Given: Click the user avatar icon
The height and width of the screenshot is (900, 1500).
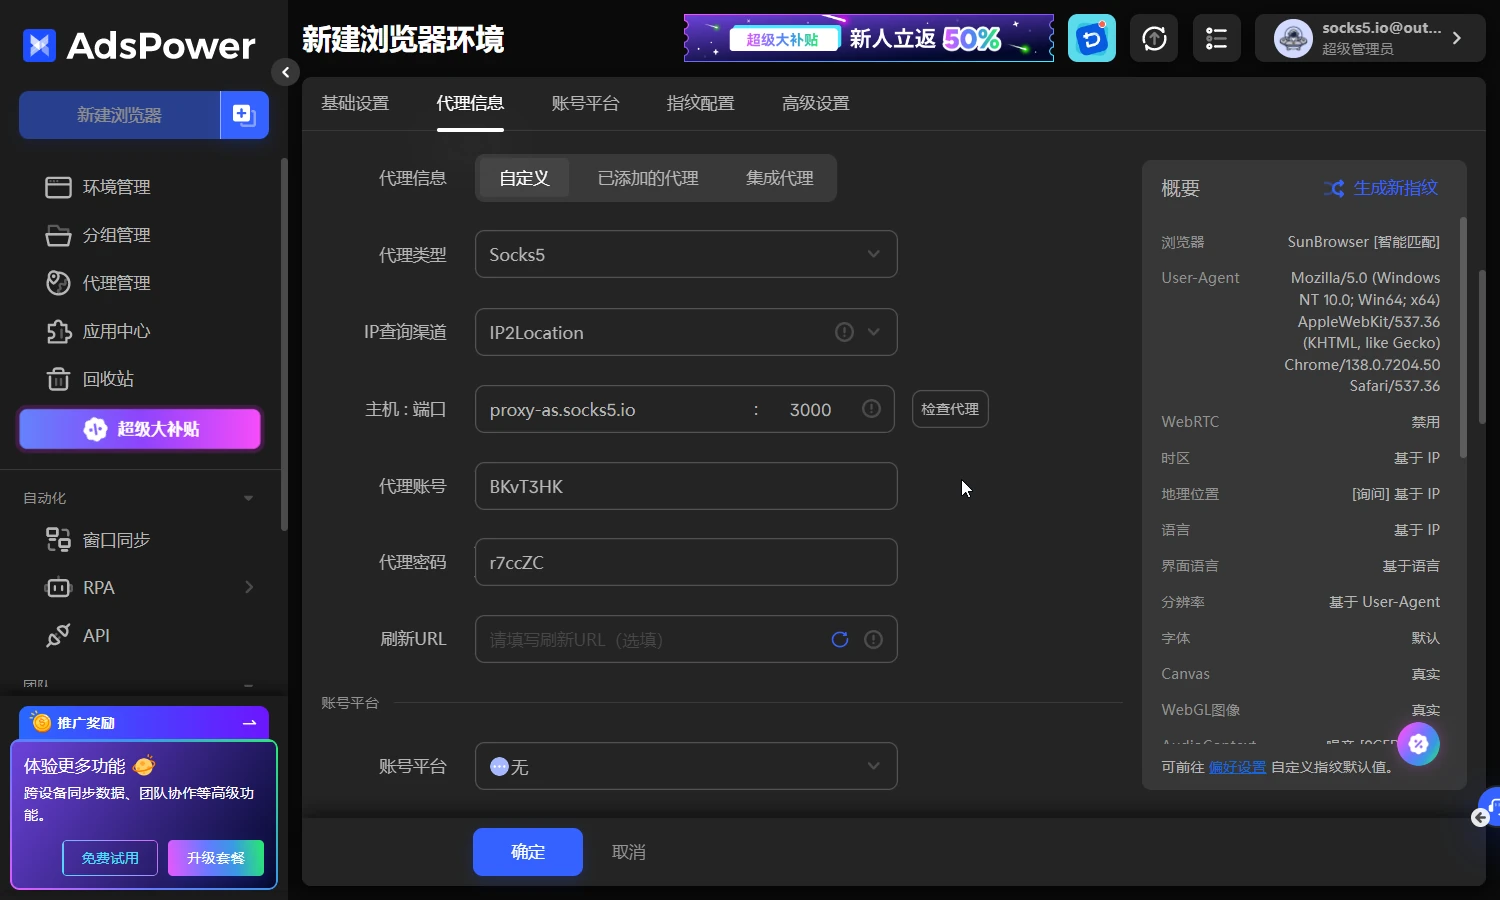Looking at the screenshot, I should coord(1293,39).
